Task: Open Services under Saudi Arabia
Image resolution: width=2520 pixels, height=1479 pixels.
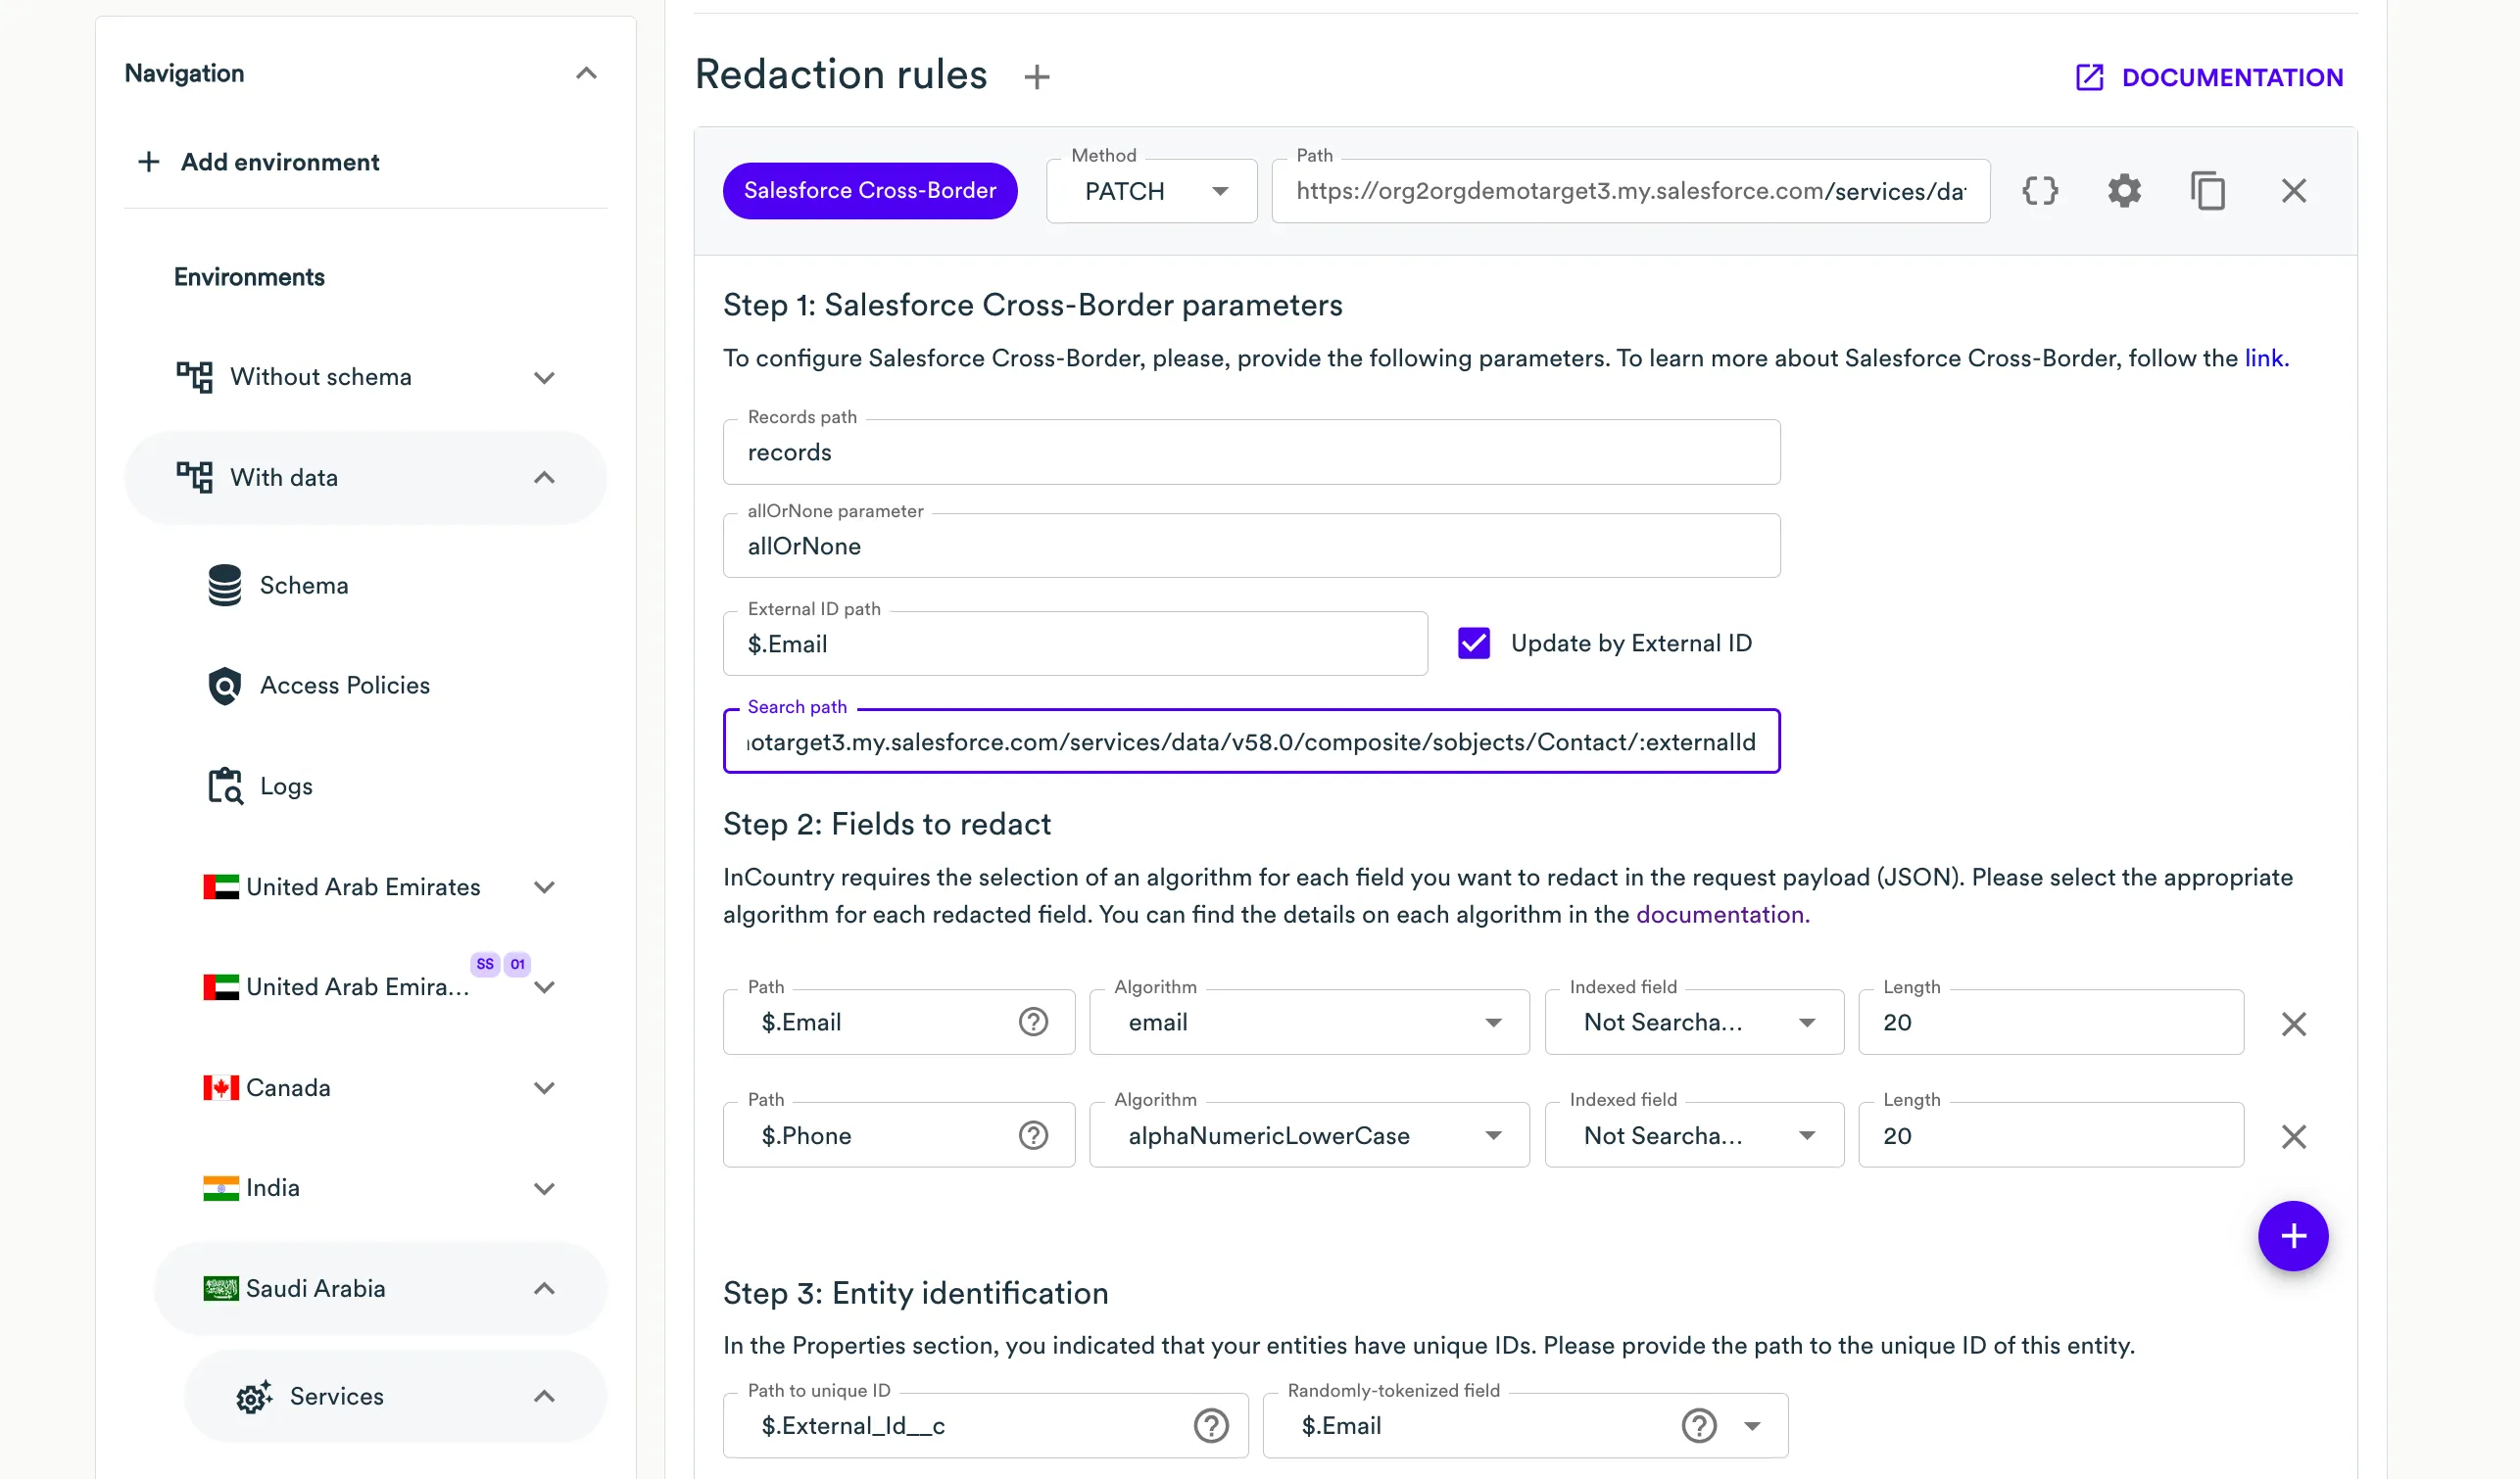Action: pyautogui.click(x=335, y=1396)
